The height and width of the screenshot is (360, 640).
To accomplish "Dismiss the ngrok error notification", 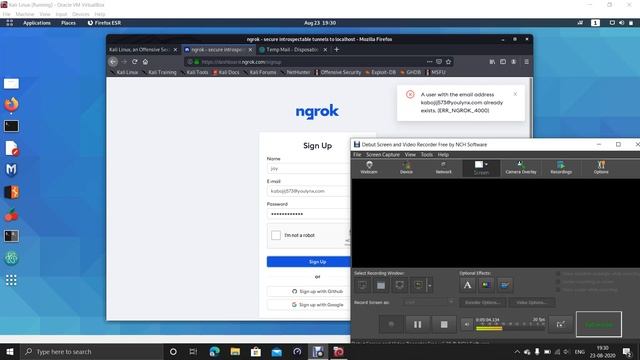I will click(515, 94).
